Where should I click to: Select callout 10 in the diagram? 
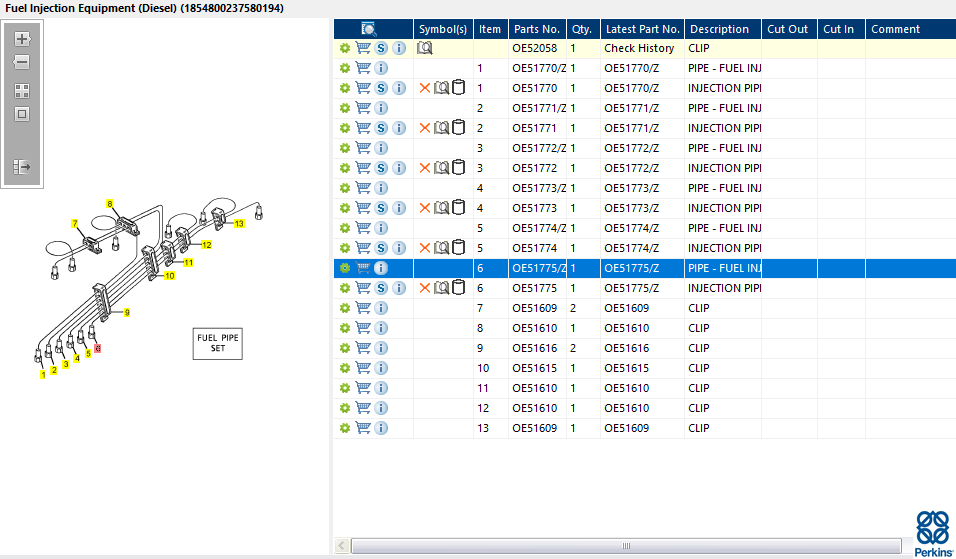click(x=169, y=276)
